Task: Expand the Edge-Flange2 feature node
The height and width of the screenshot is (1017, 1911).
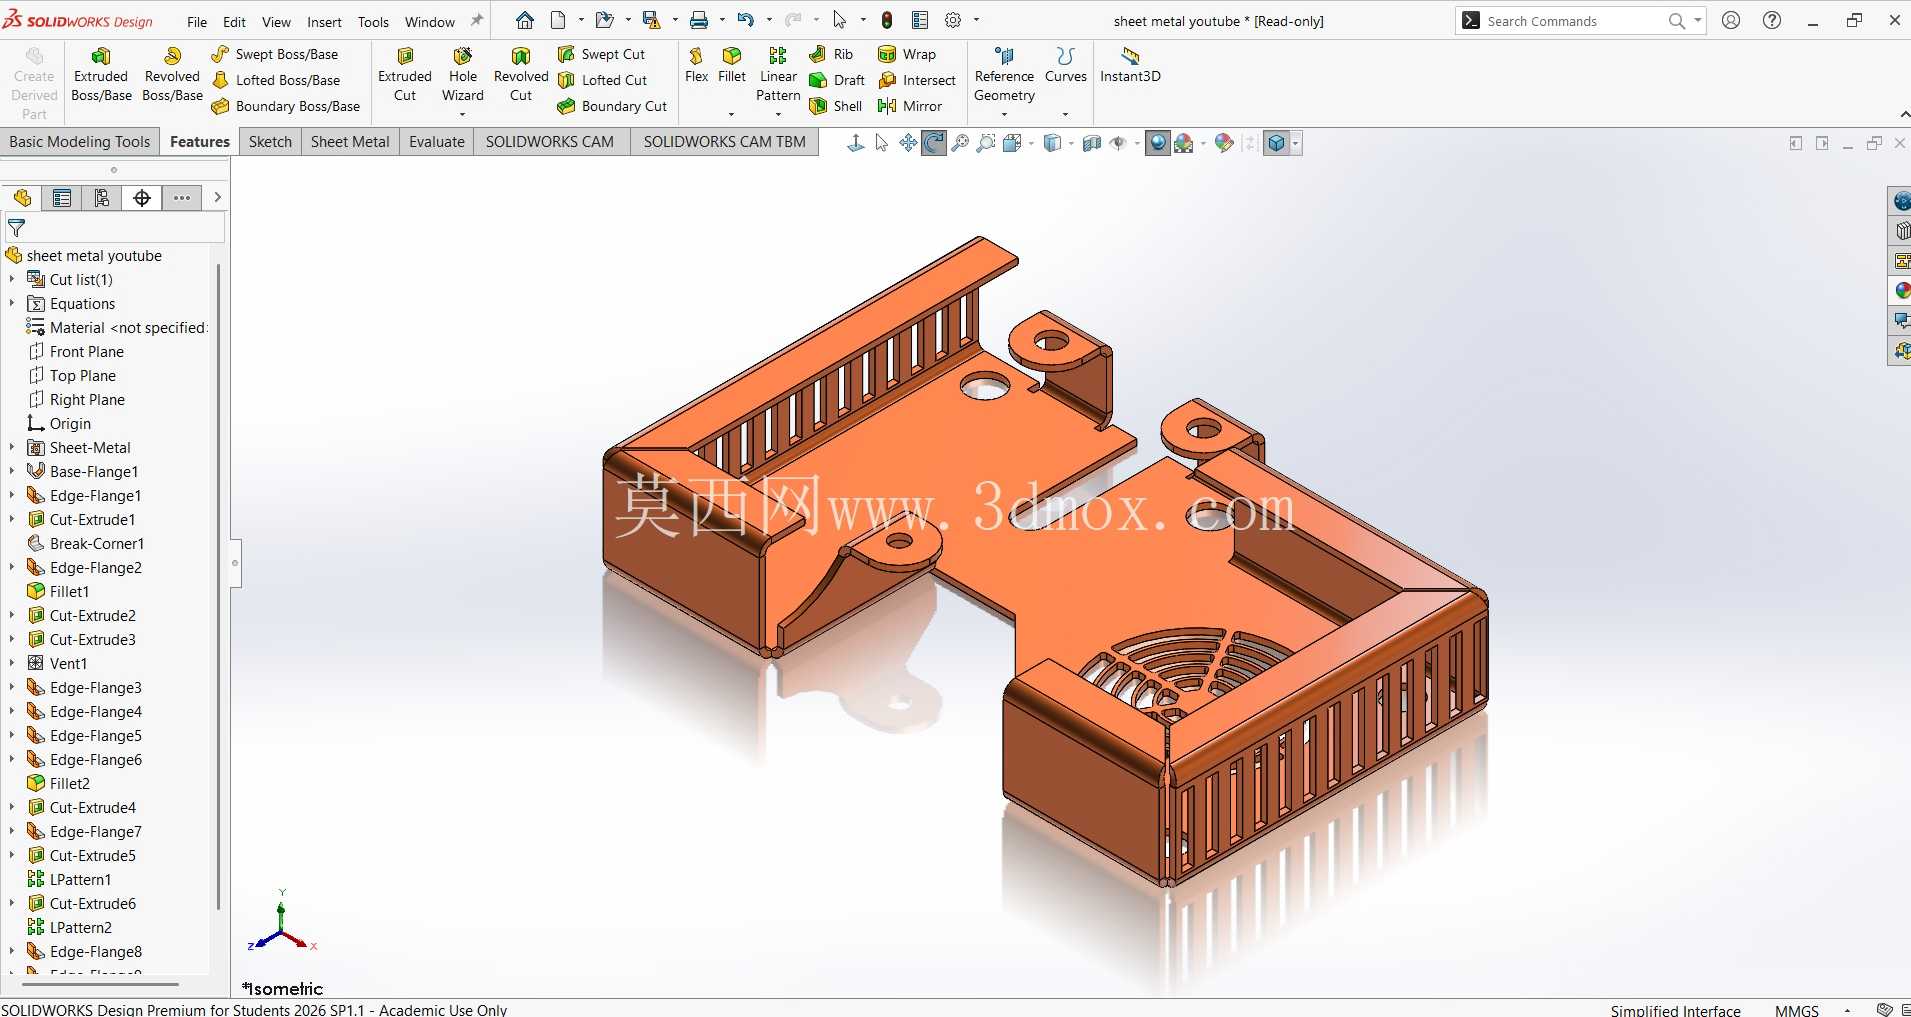Action: tap(12, 567)
